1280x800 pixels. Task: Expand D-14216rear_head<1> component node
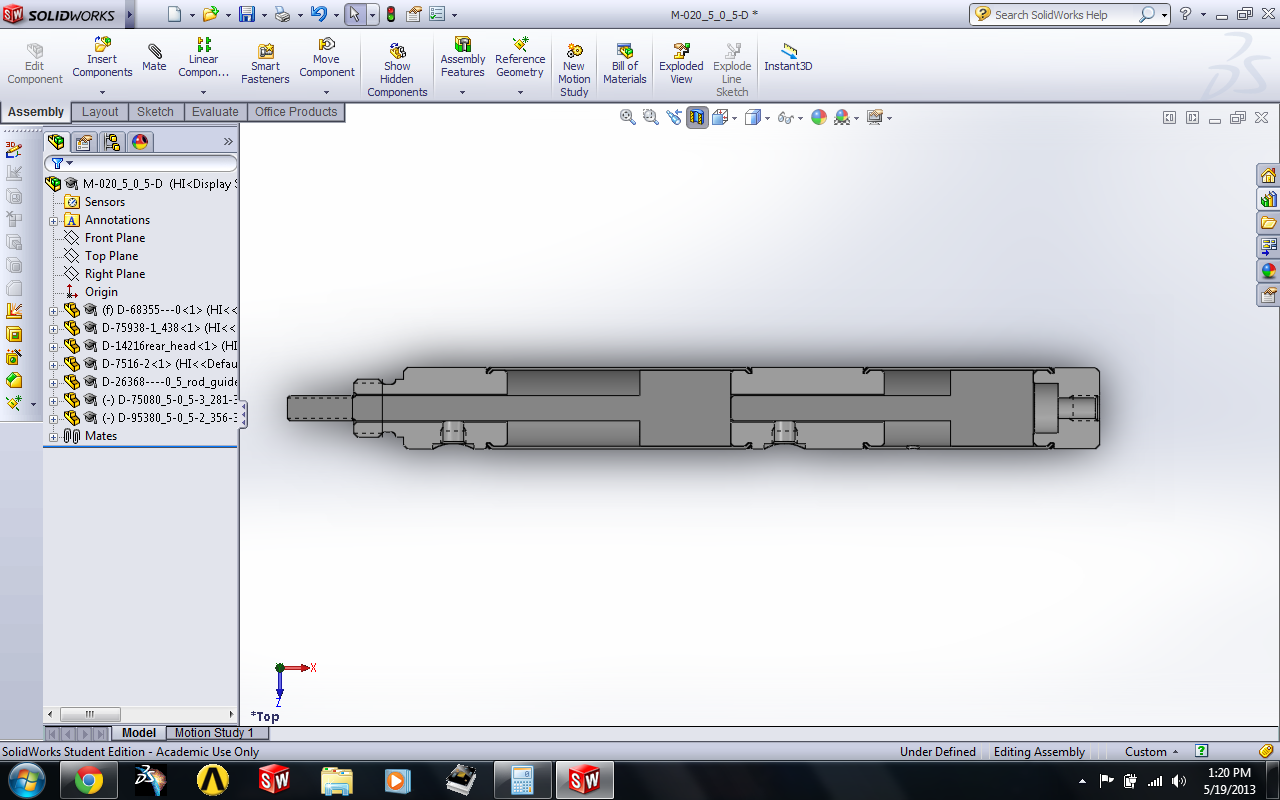click(54, 346)
